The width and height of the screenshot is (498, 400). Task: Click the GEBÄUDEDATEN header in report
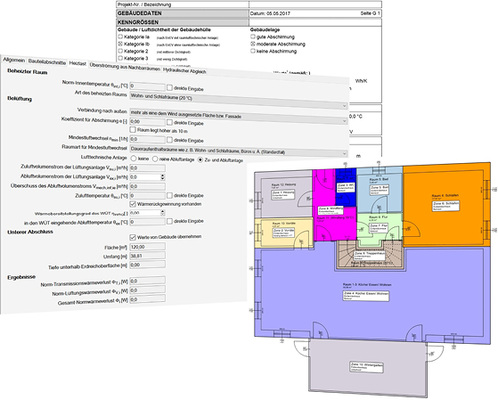(x=182, y=13)
